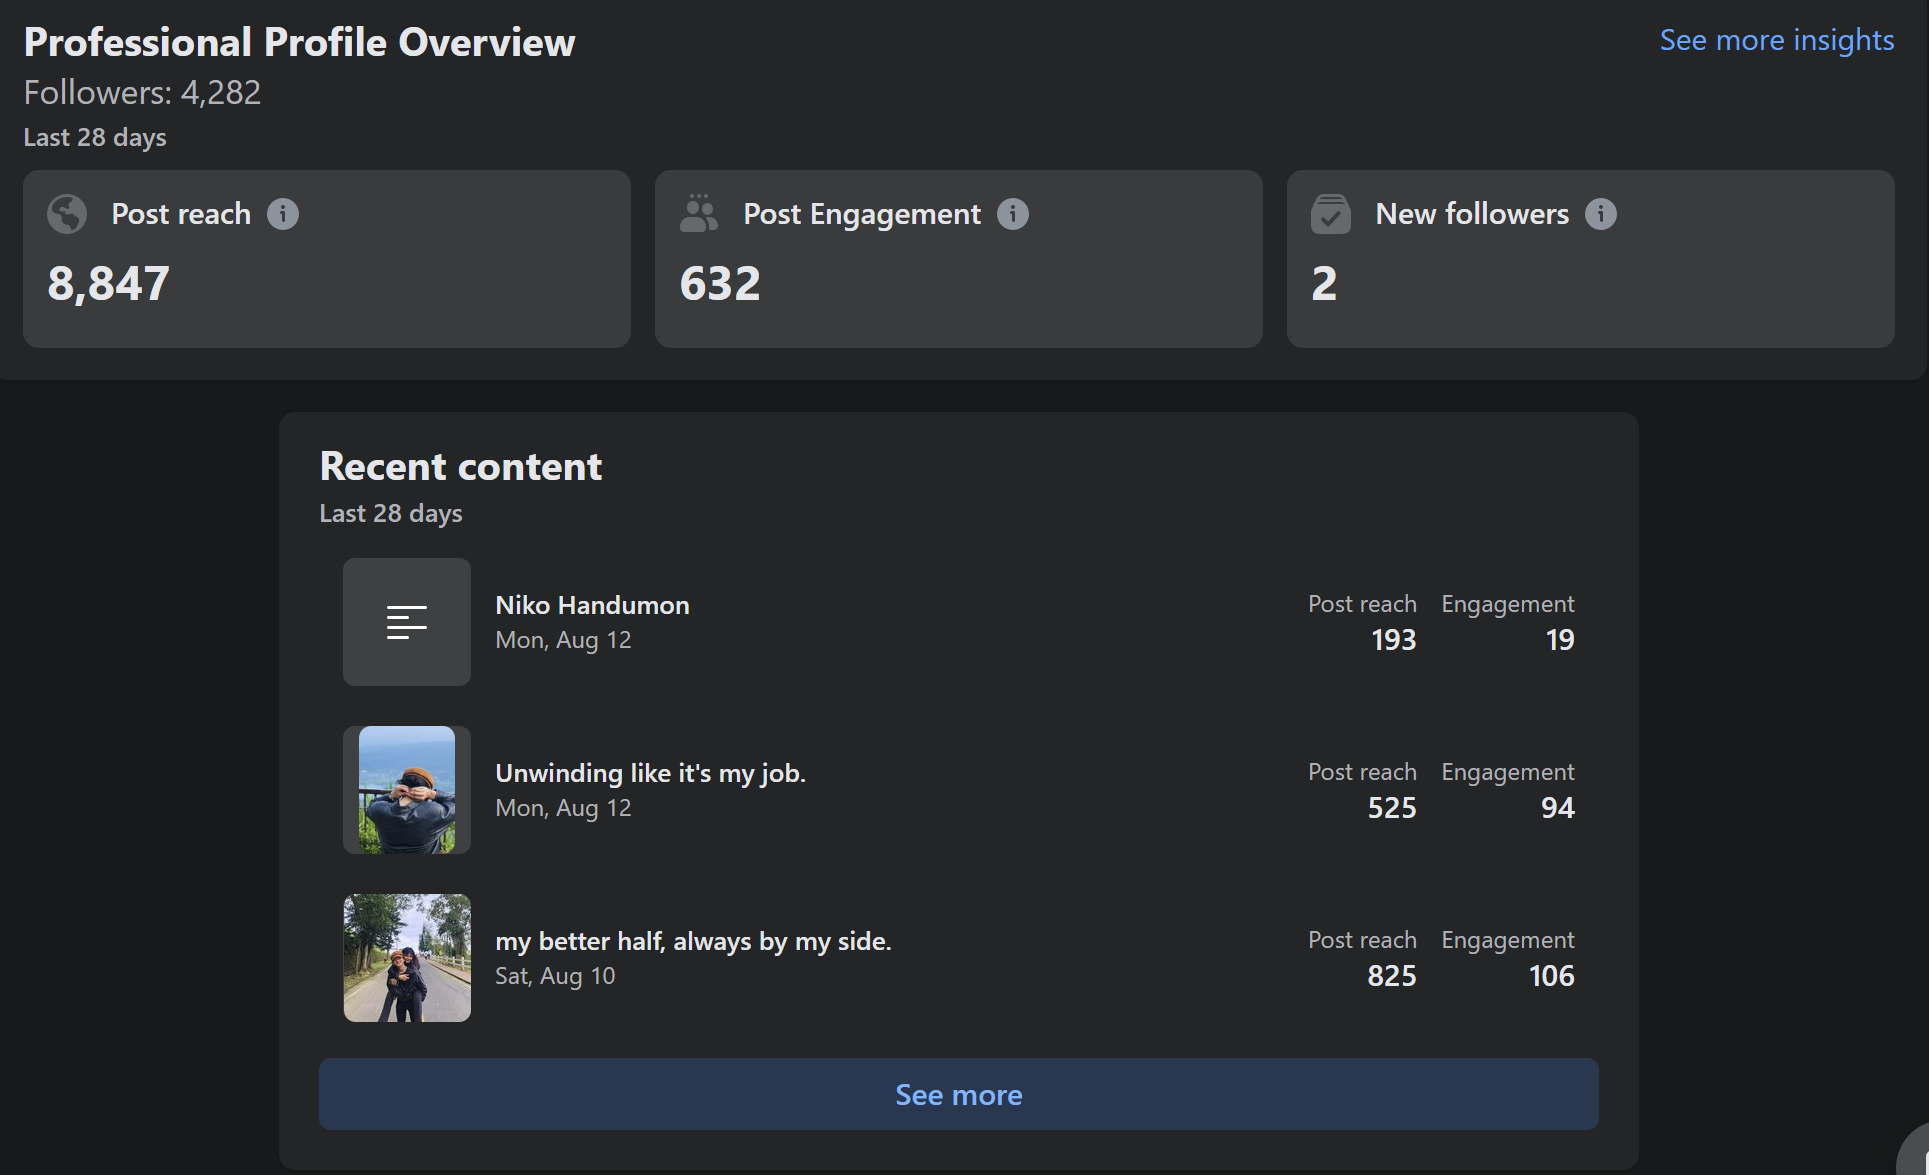Click the engagement count 94

tap(1557, 808)
